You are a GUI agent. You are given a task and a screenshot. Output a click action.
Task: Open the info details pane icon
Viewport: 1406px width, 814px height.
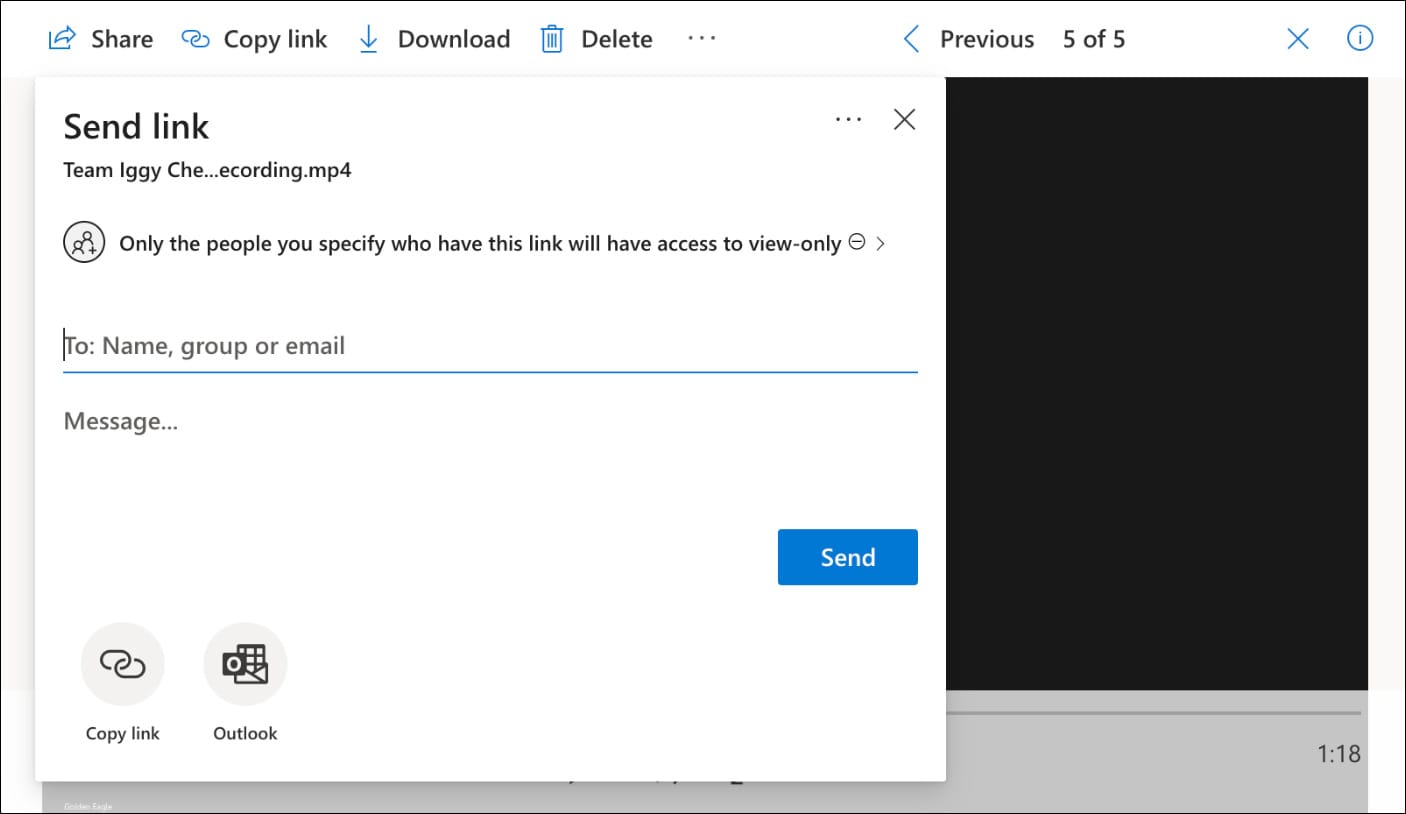tap(1360, 39)
